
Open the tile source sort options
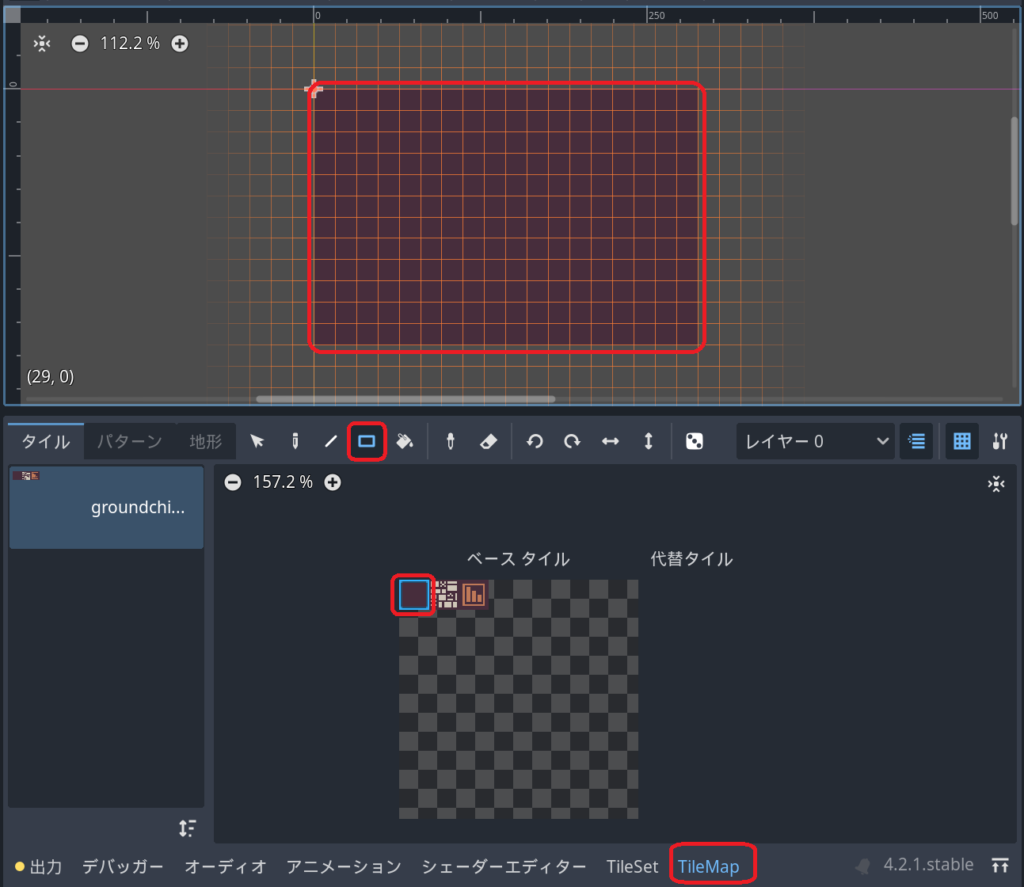pyautogui.click(x=187, y=827)
